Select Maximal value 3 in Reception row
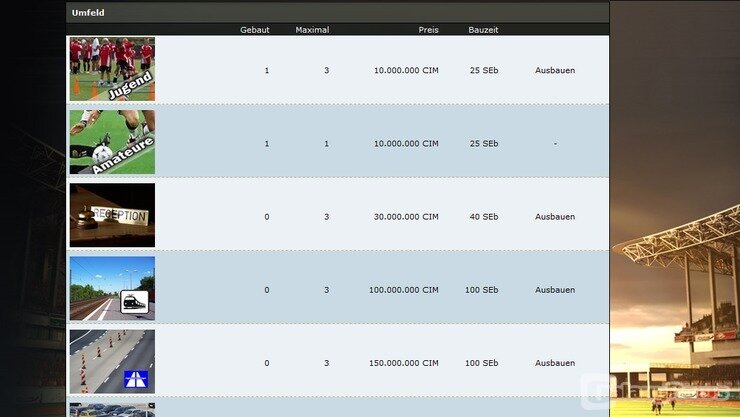 (327, 217)
